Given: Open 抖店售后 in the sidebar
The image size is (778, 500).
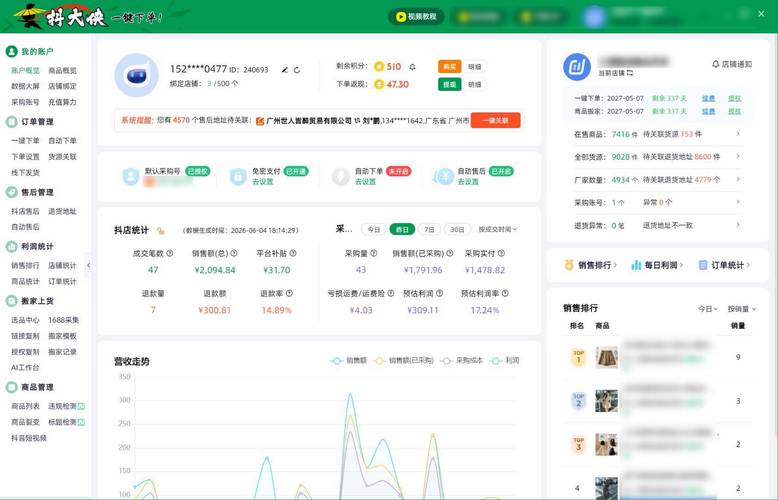Looking at the screenshot, I should [25, 211].
